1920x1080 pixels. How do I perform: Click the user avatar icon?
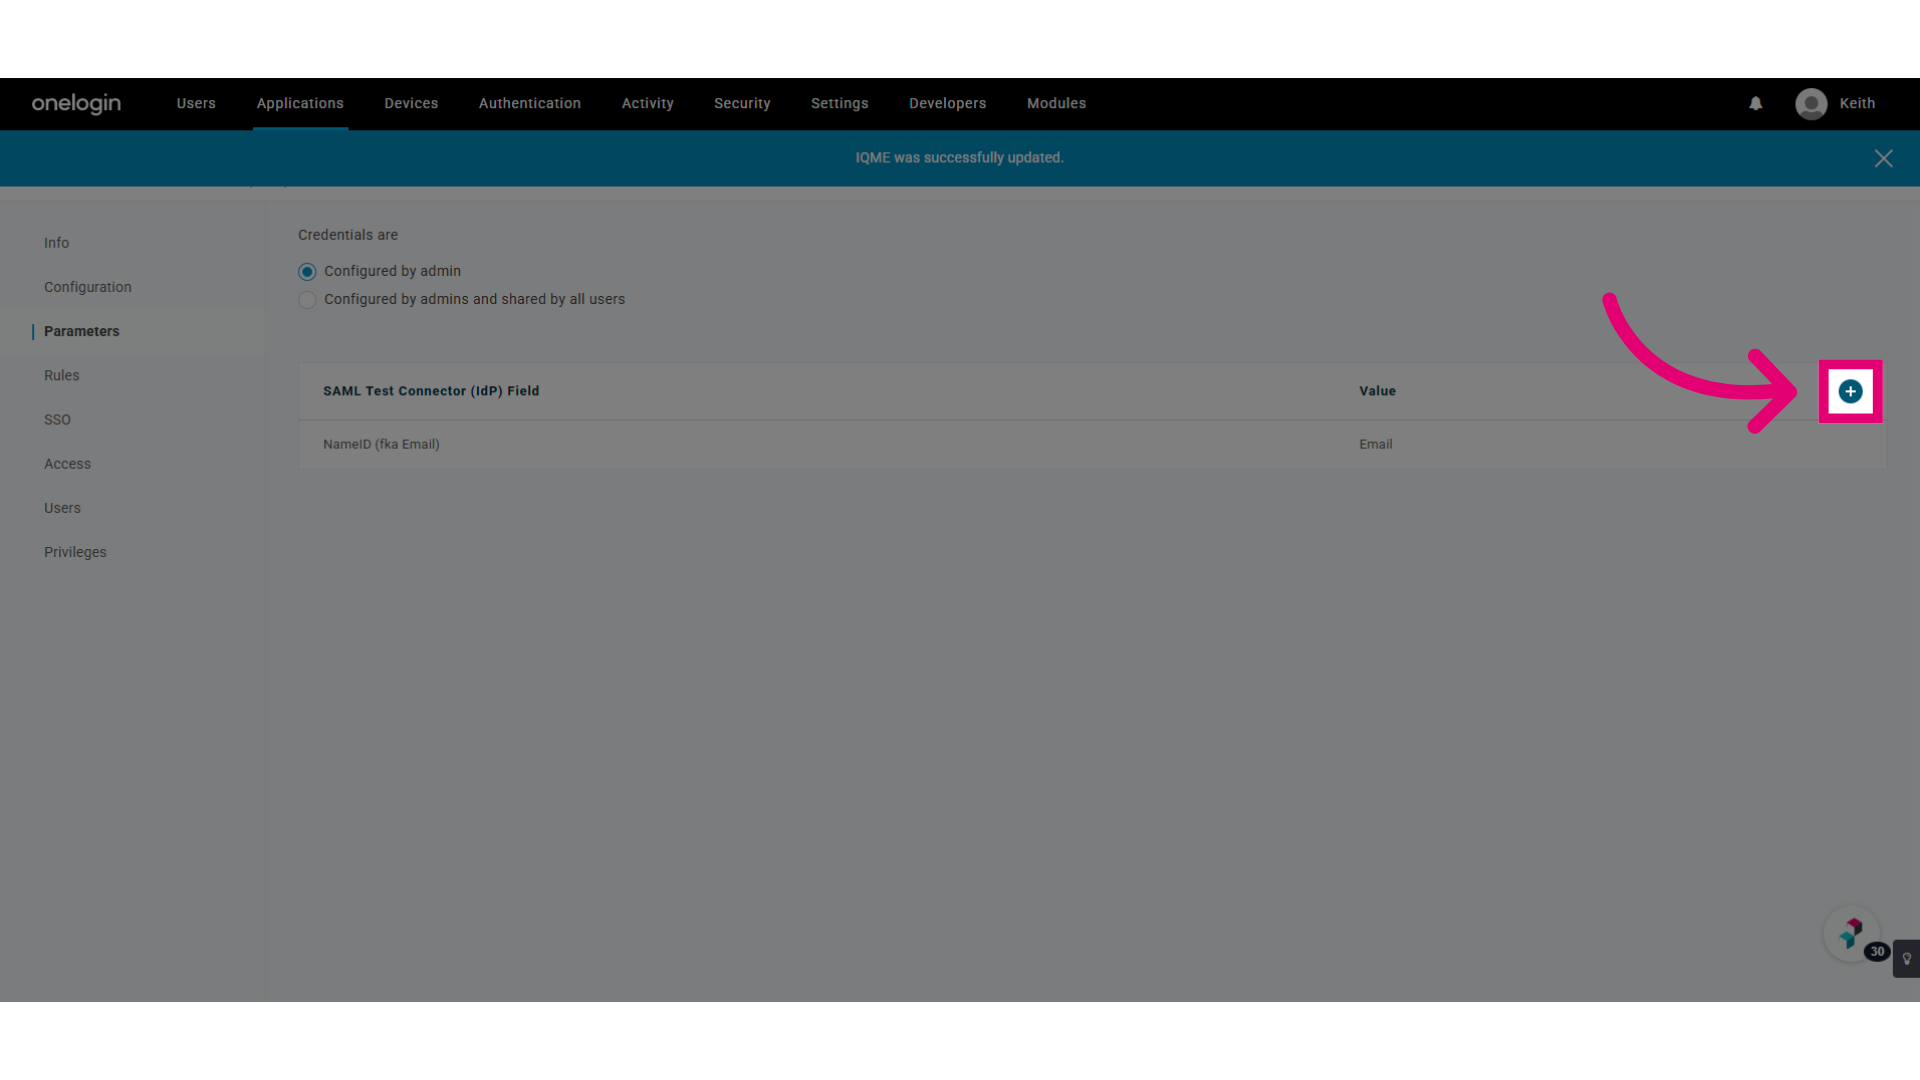pos(1811,103)
